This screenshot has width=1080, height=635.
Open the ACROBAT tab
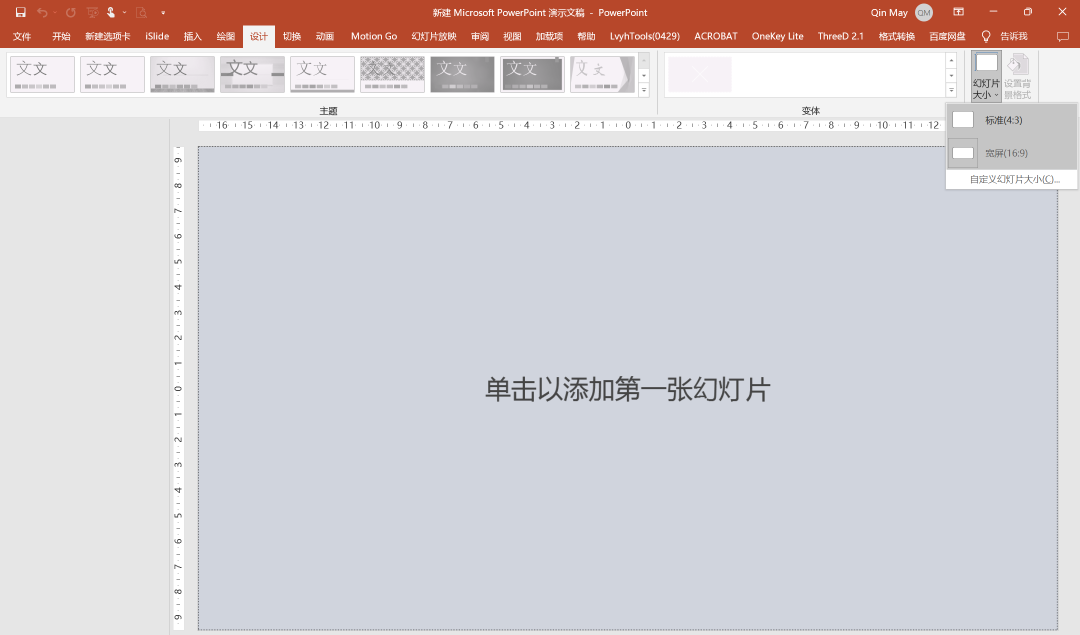pyautogui.click(x=716, y=37)
